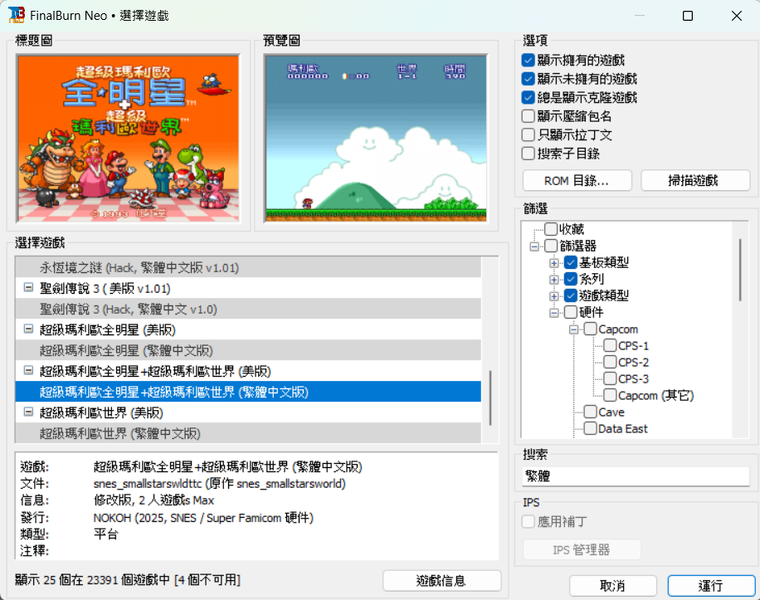Click the 搜索 text field containing 繁體

point(636,476)
